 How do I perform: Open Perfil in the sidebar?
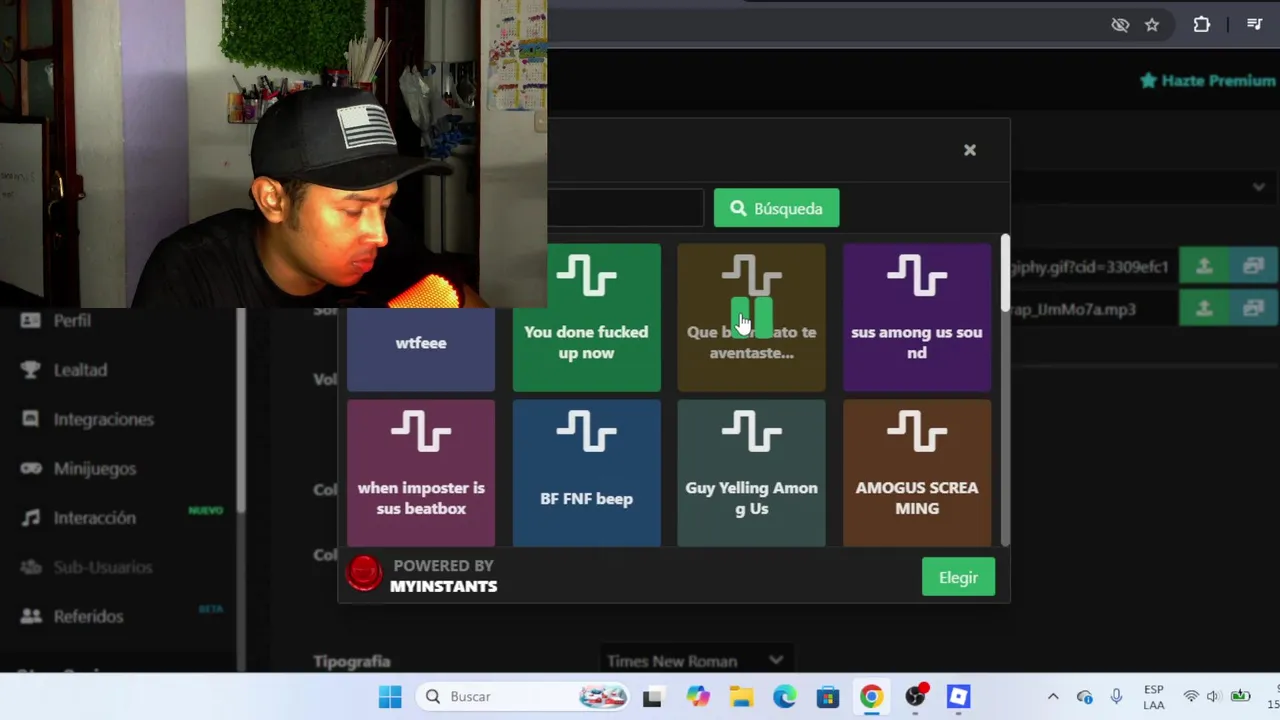(x=72, y=320)
